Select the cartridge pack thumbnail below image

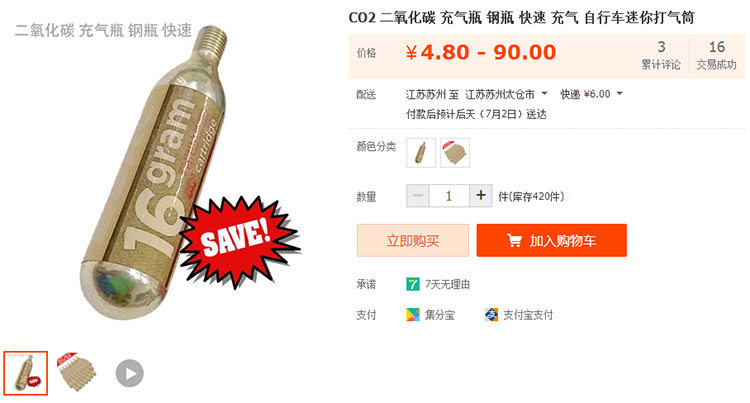click(x=77, y=372)
